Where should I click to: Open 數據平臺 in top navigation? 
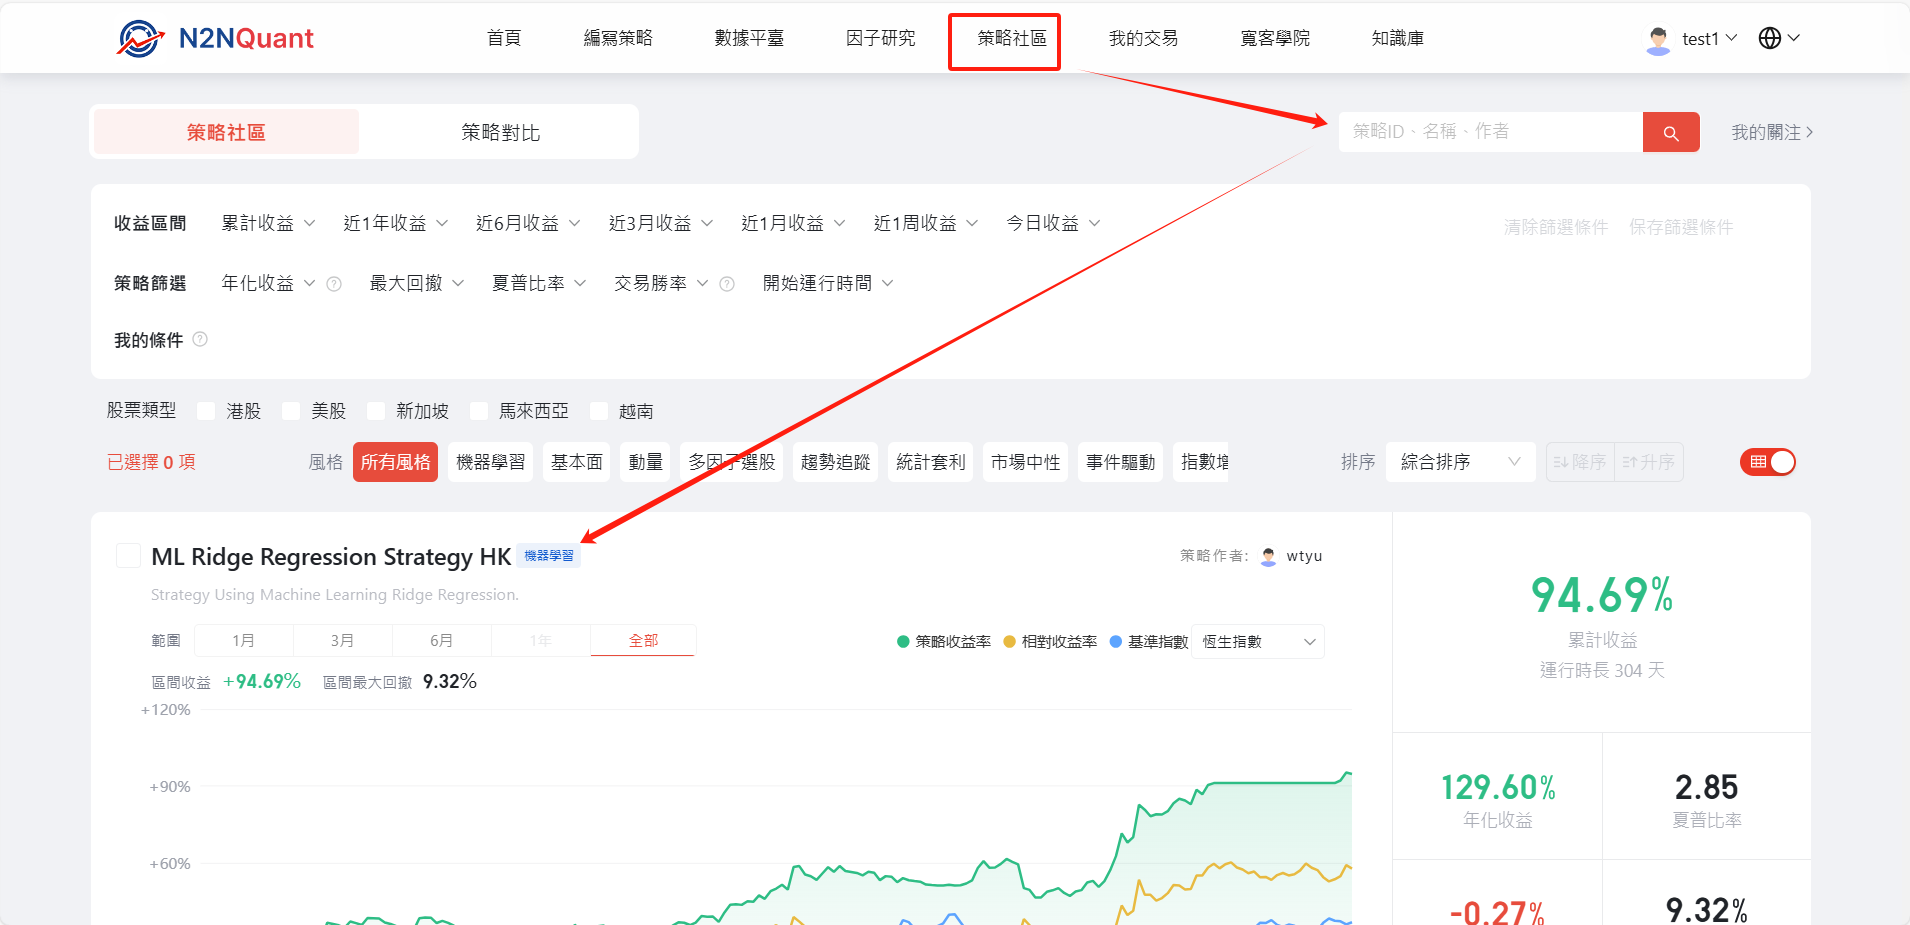(x=749, y=38)
